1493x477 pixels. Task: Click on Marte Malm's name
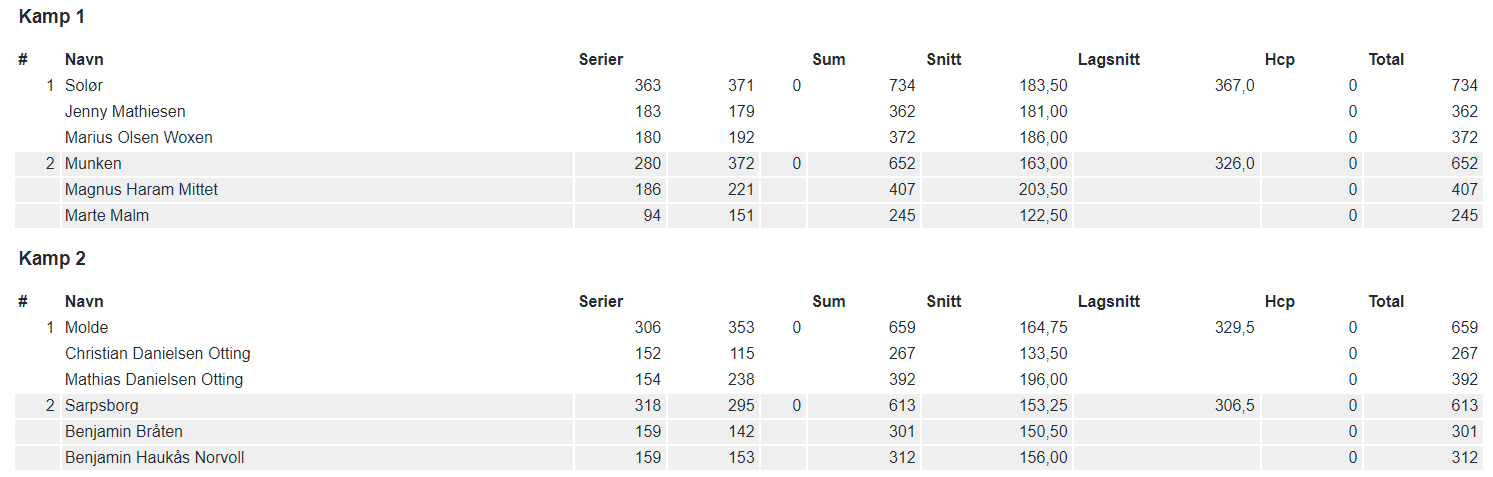pyautogui.click(x=107, y=216)
